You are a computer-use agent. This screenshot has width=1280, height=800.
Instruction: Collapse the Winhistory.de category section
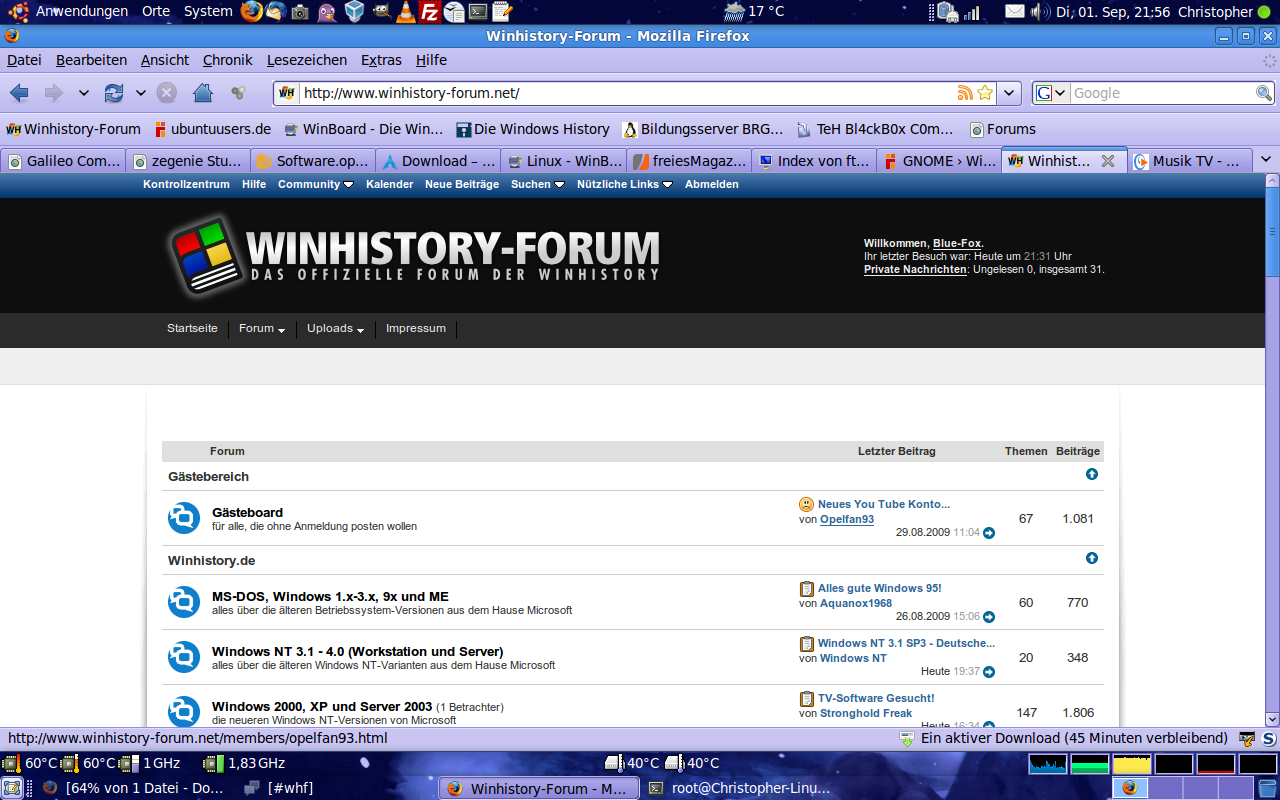pyautogui.click(x=1092, y=558)
